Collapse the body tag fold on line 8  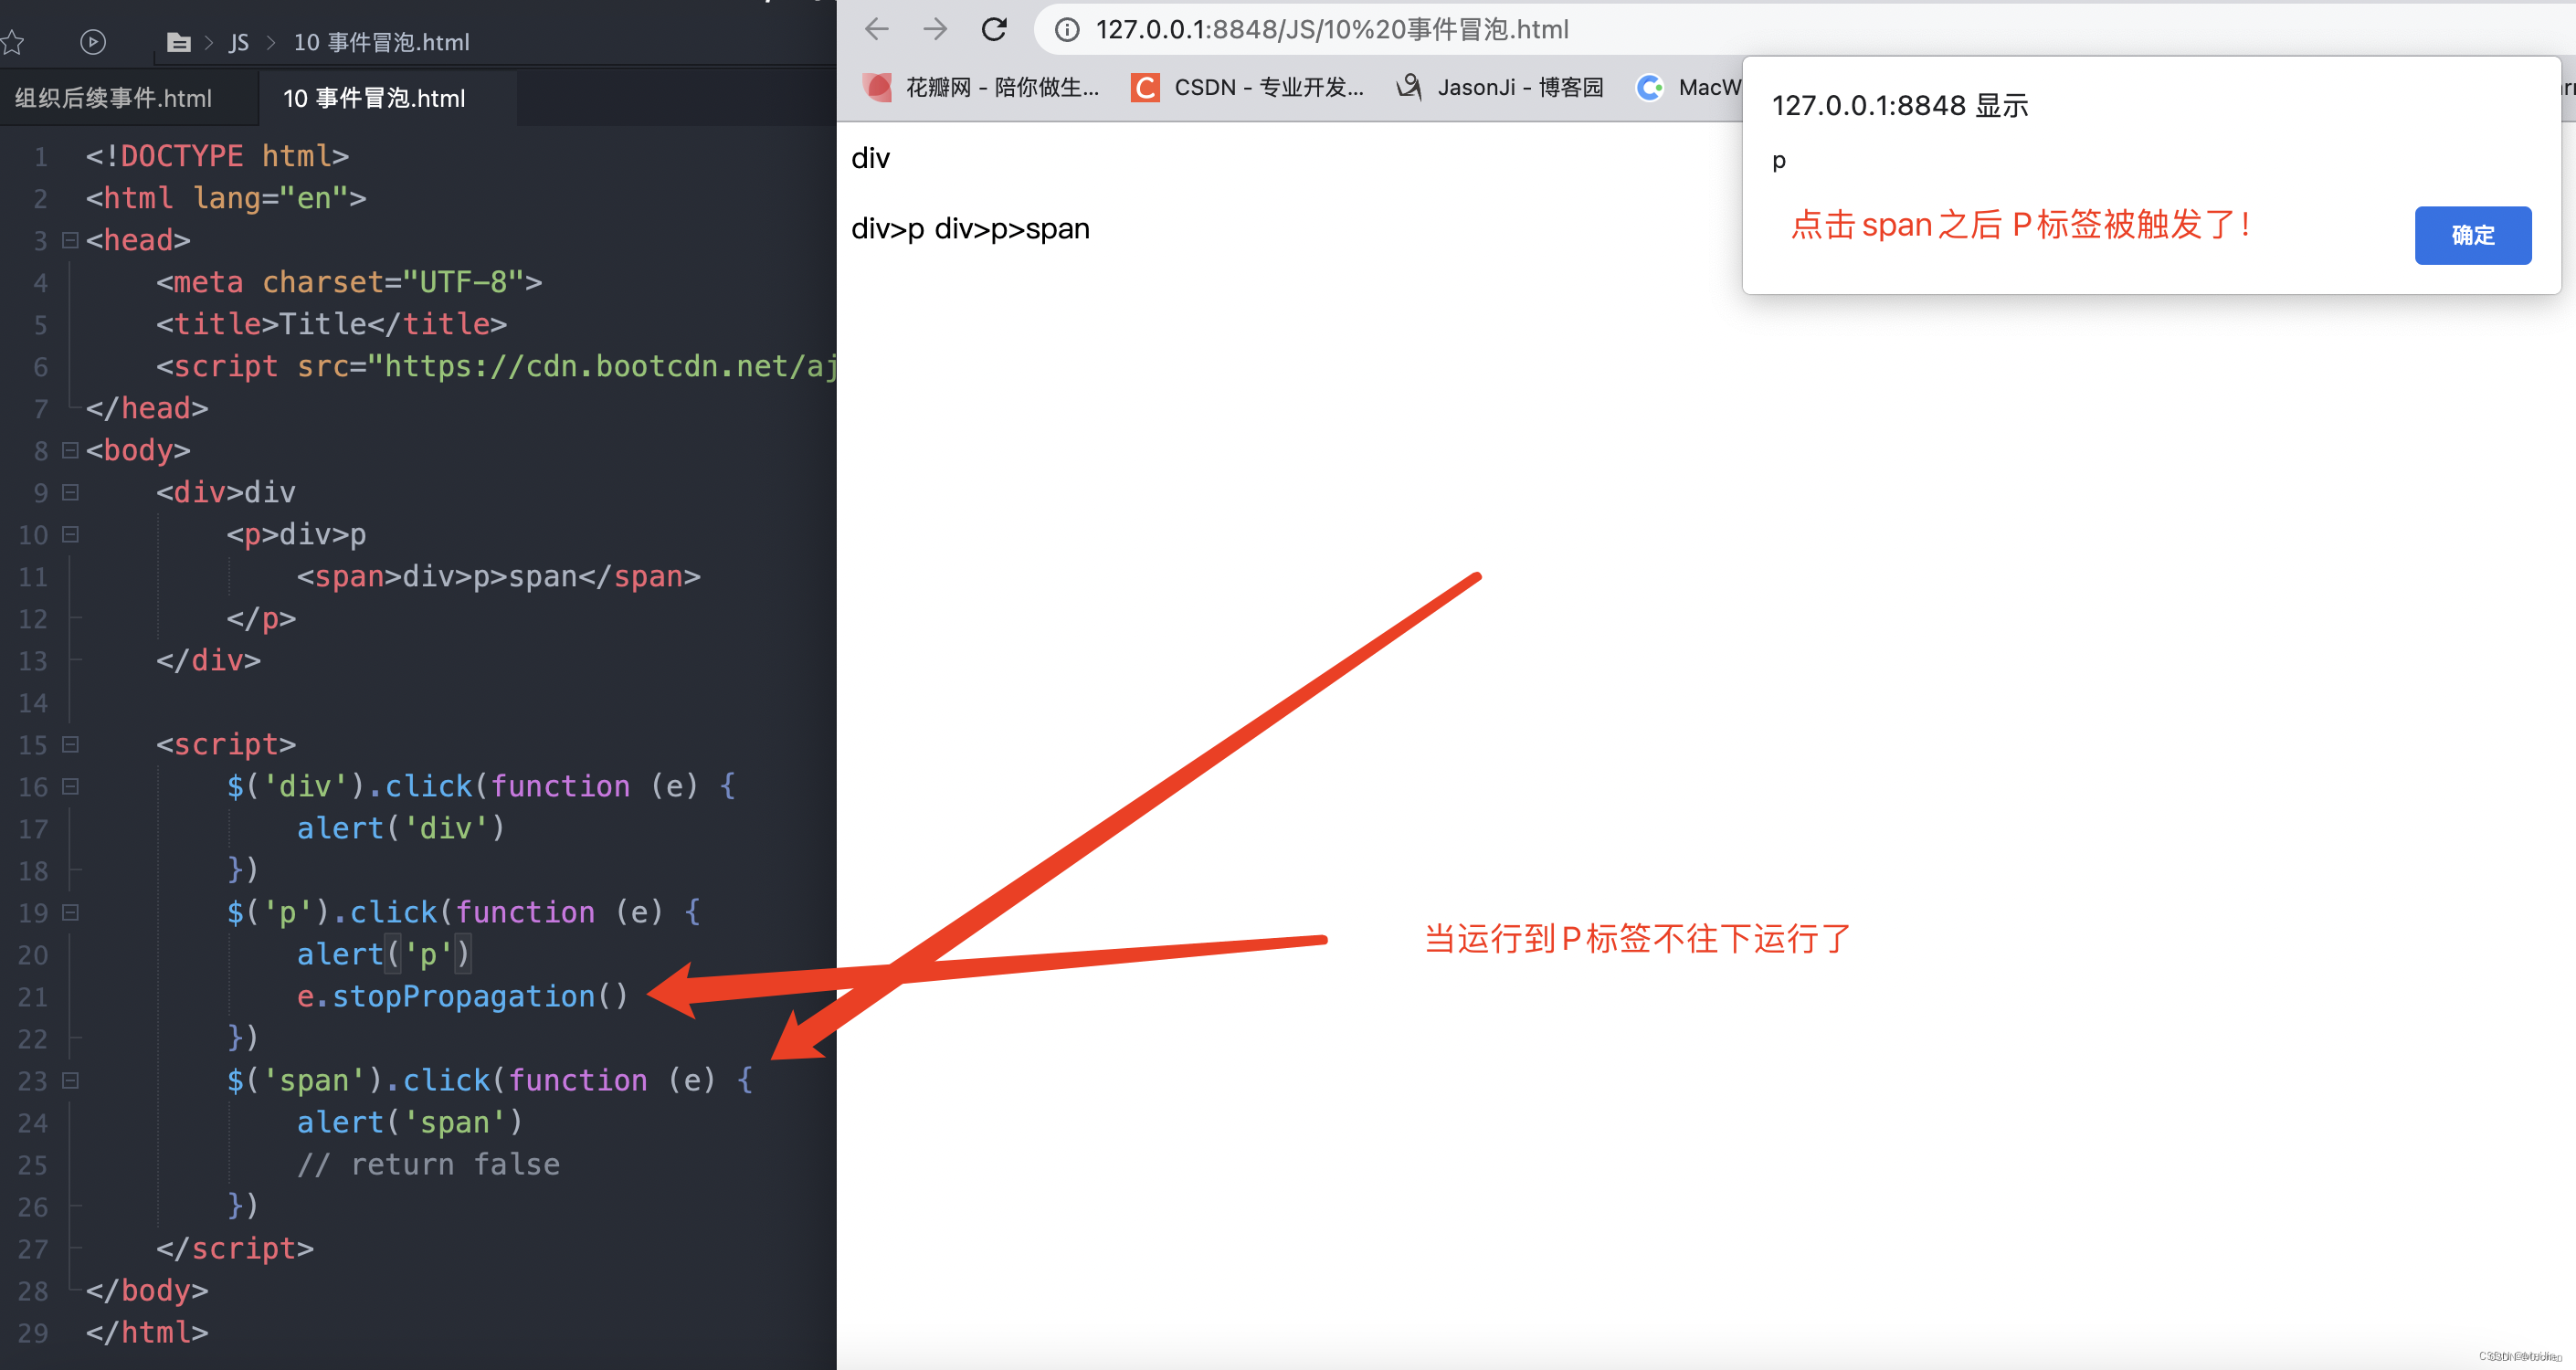coord(70,450)
